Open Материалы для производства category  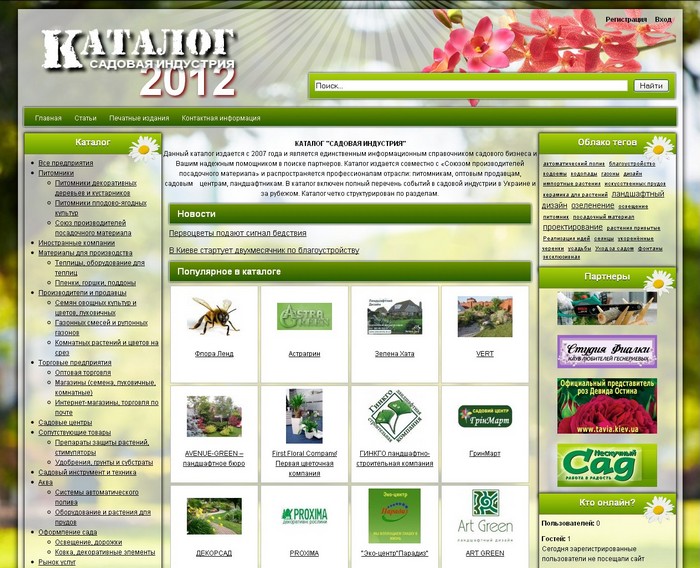point(85,253)
